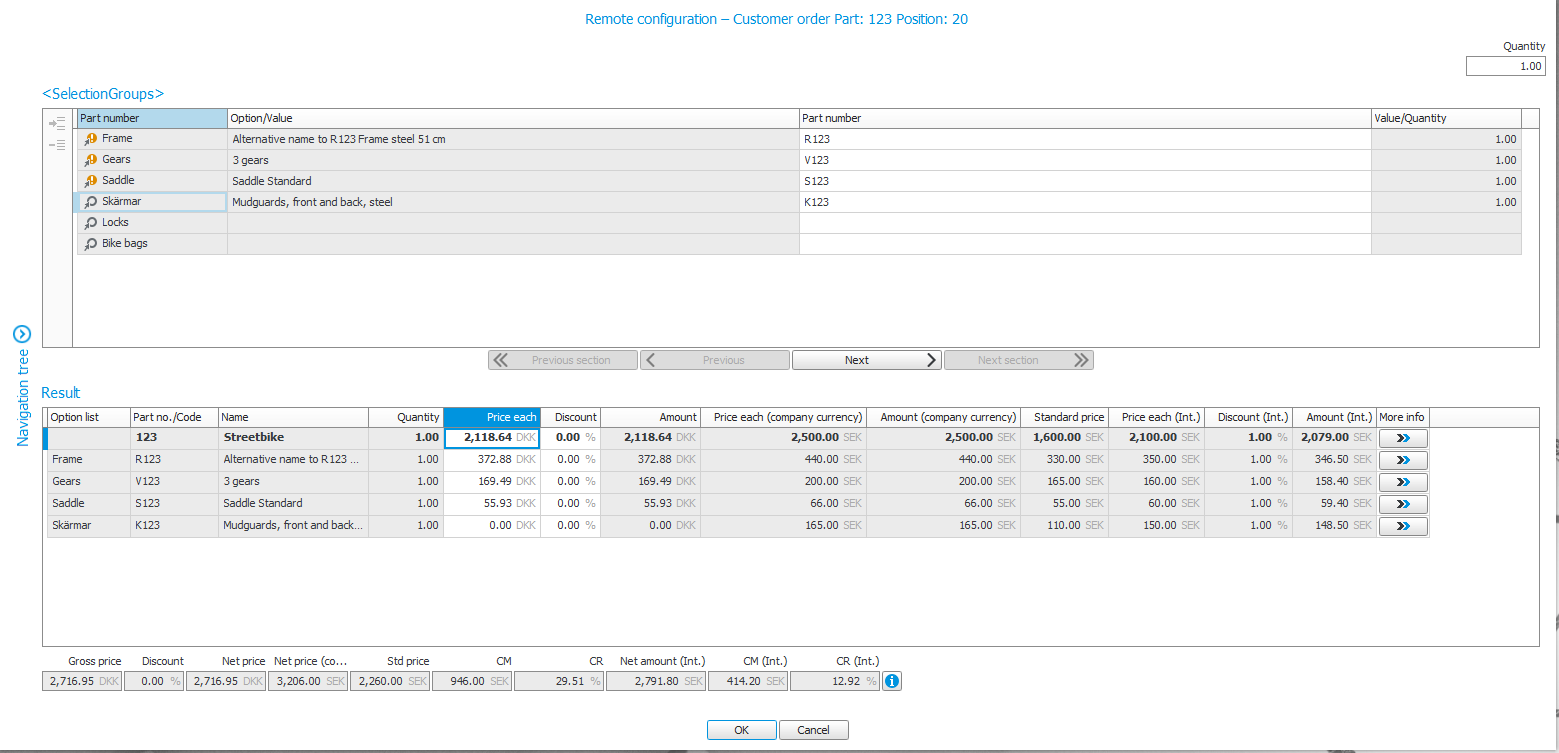Confirm the configuration with OK
1559x753 pixels.
(741, 730)
